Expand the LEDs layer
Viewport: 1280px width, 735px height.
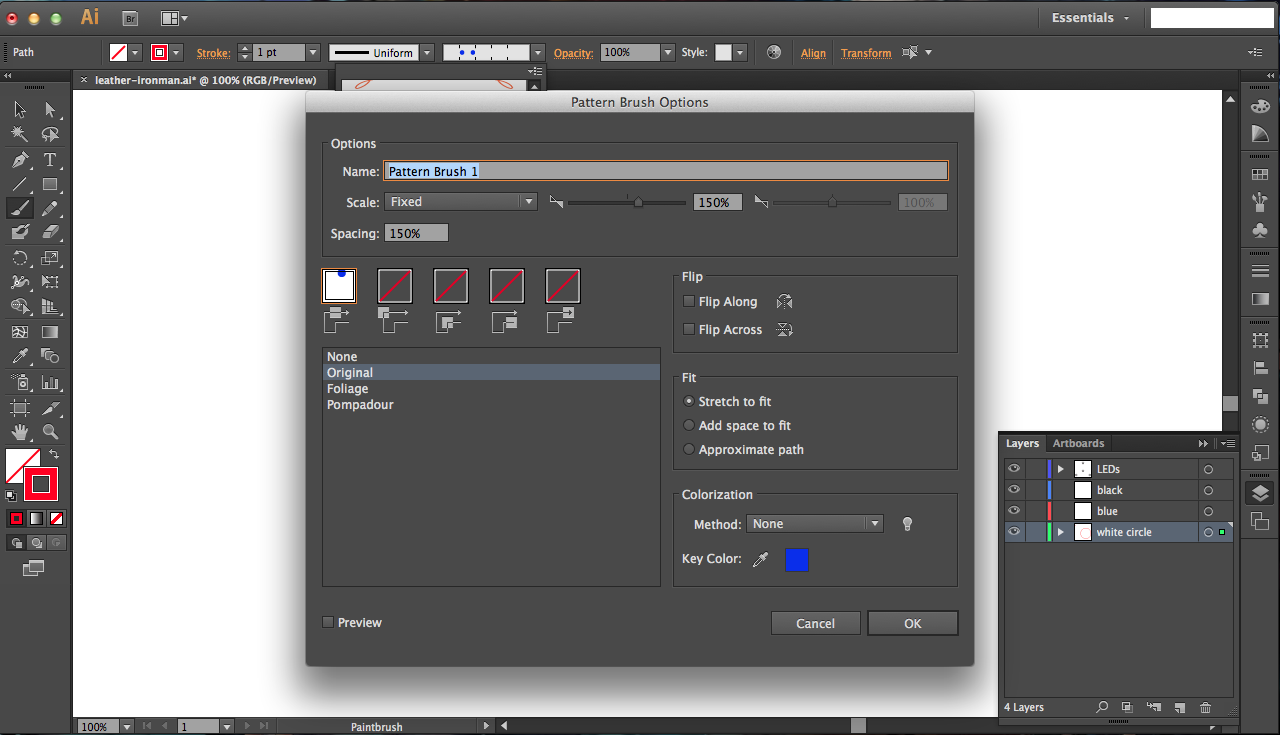1060,469
